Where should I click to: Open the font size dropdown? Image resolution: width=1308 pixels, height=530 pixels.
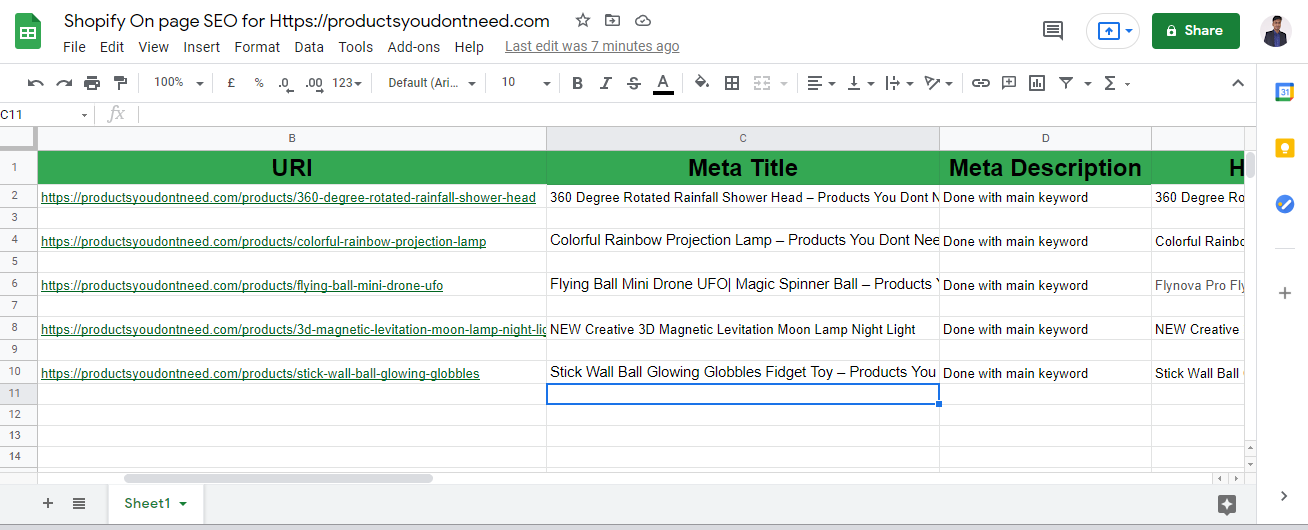tap(525, 83)
